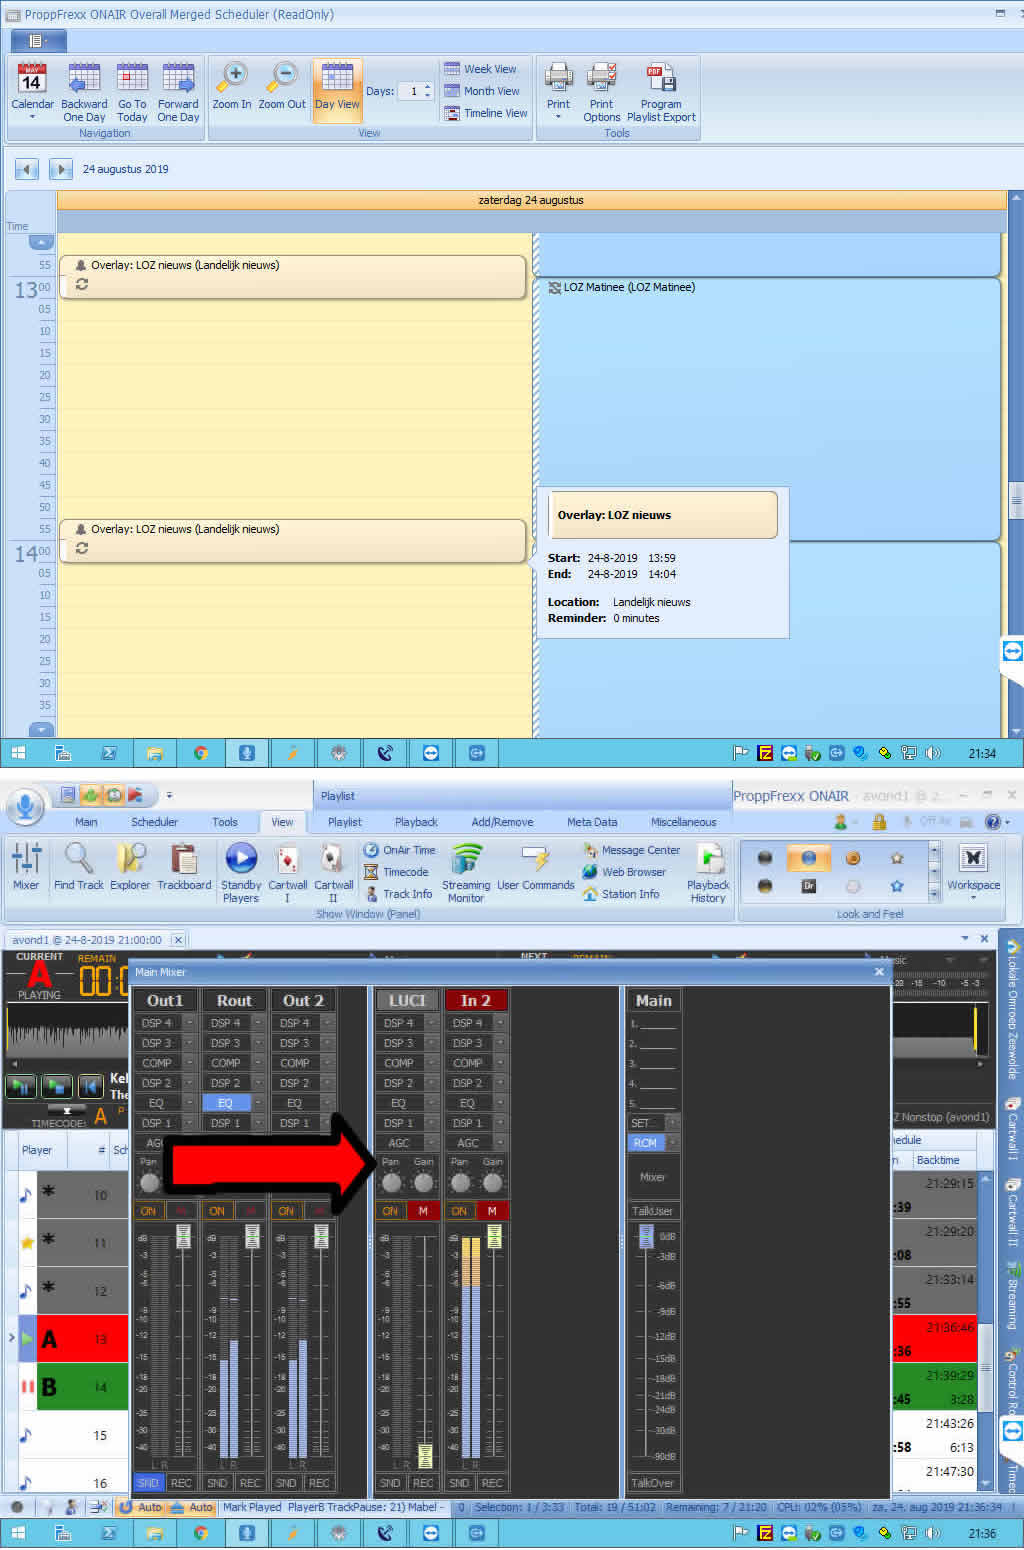Screen dimensions: 1024x1550
Task: Go Backward One Day in scheduler
Action: (x=84, y=91)
